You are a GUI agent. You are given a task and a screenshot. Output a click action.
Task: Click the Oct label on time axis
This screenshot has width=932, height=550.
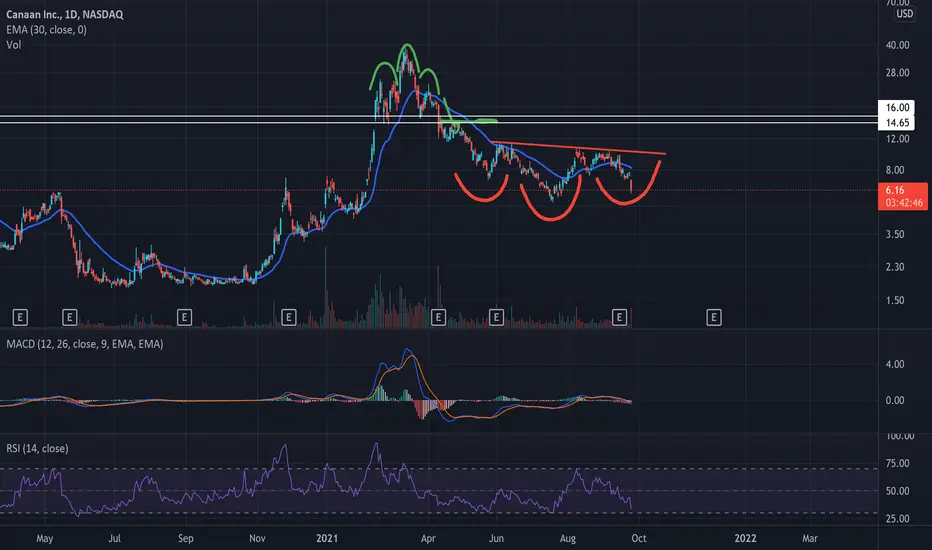click(639, 539)
